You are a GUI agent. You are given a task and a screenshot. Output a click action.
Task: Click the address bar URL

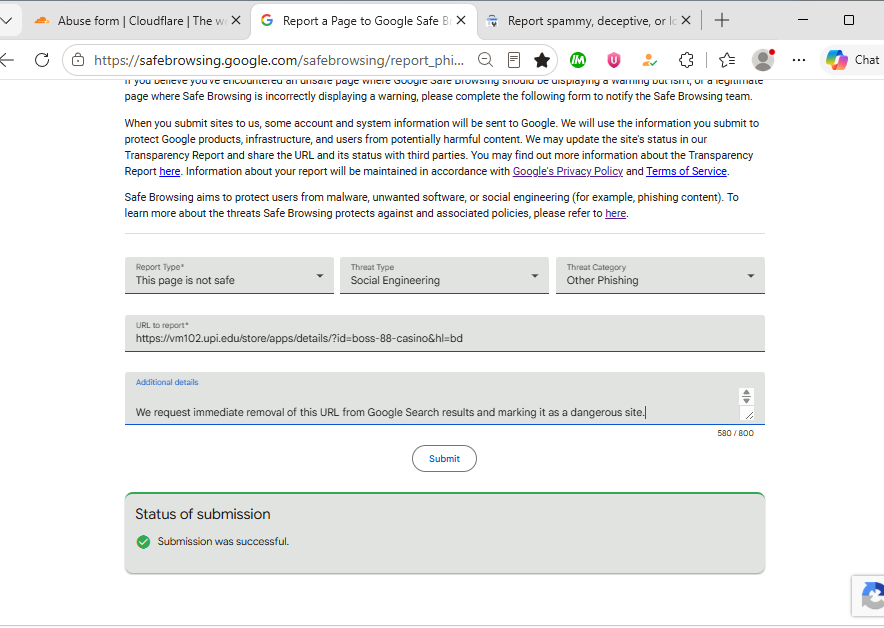coord(279,60)
